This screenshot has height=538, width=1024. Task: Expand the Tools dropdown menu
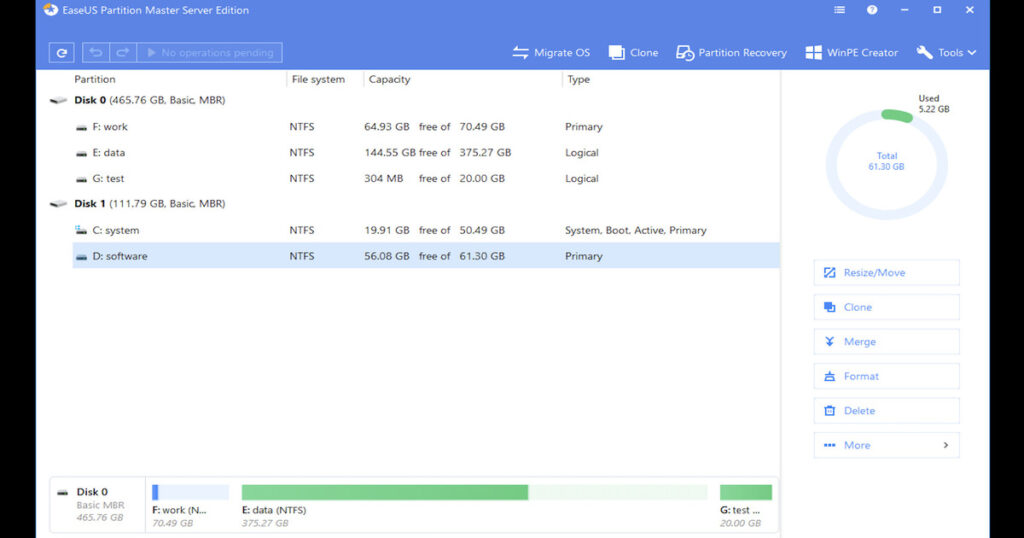(x=946, y=53)
